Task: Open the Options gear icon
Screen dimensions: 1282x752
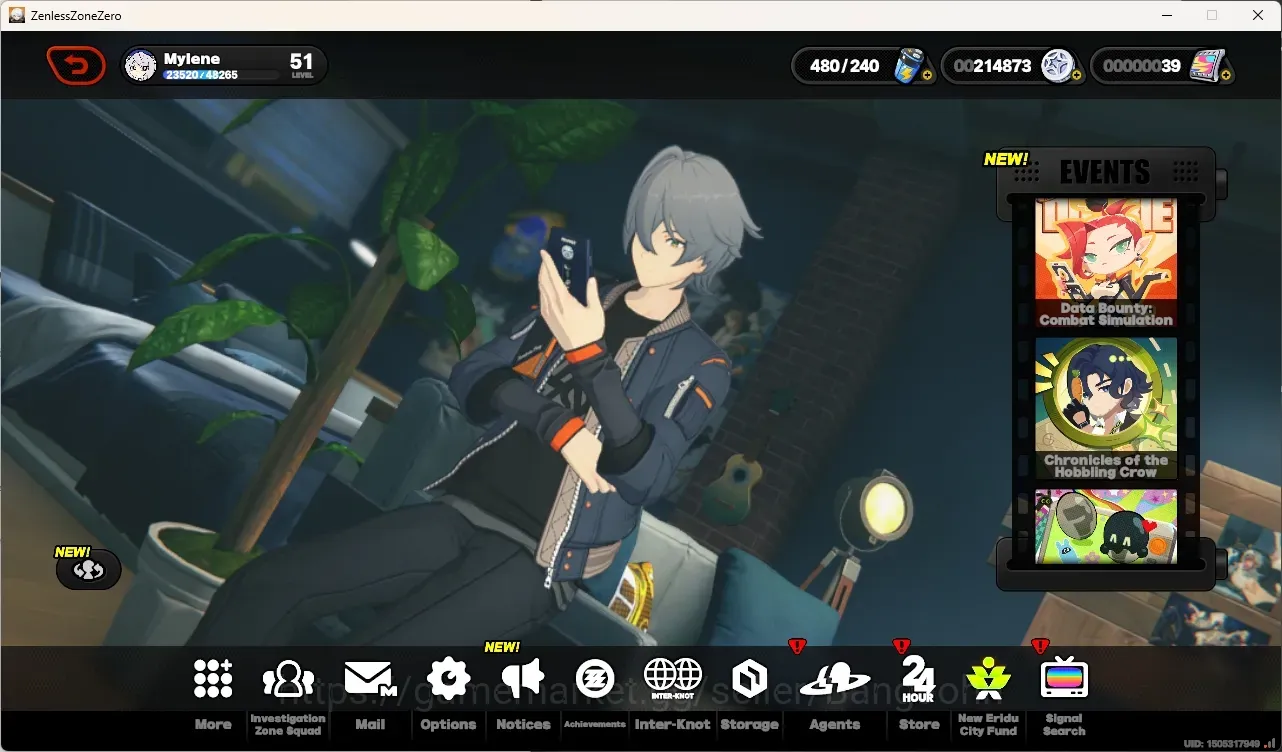Action: point(448,679)
